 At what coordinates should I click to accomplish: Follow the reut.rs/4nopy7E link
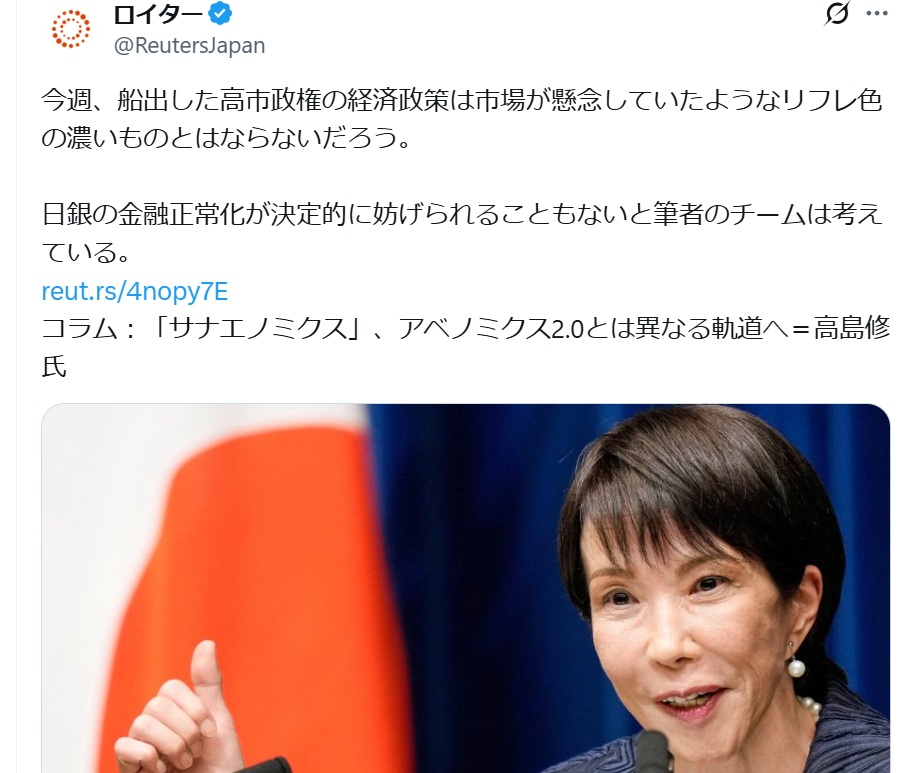click(135, 291)
